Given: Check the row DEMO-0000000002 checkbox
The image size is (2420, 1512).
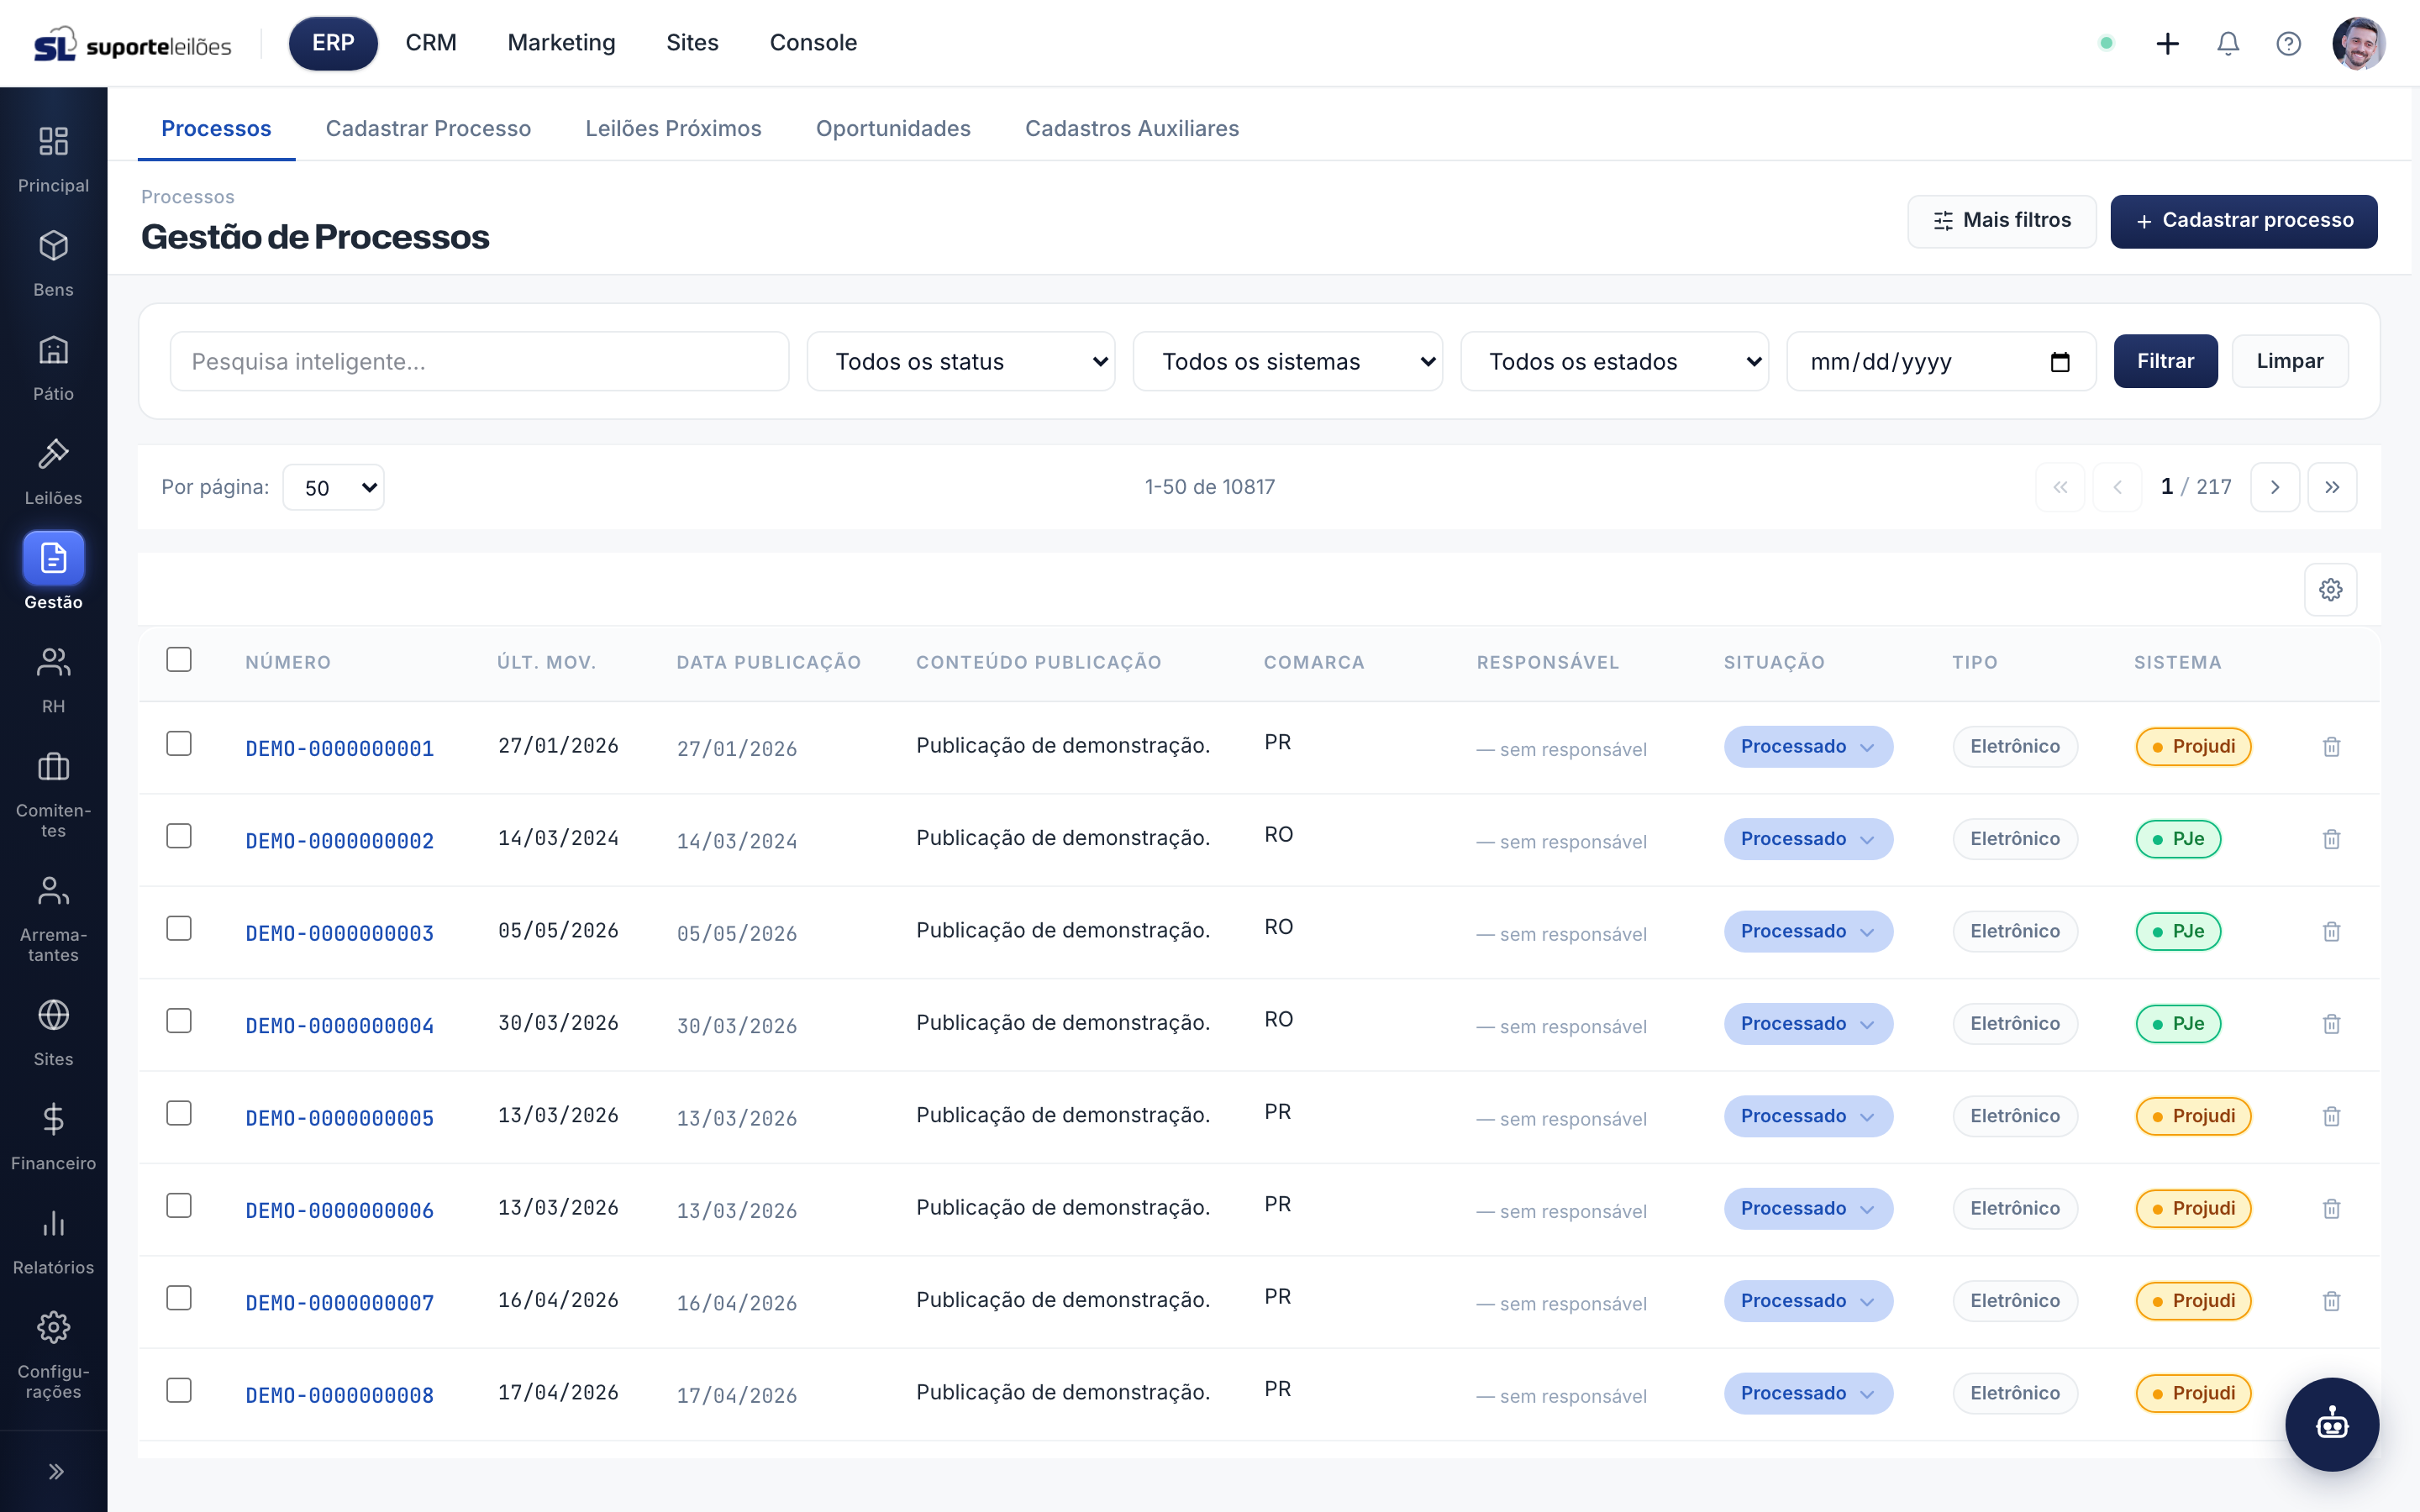Looking at the screenshot, I should coord(179,836).
